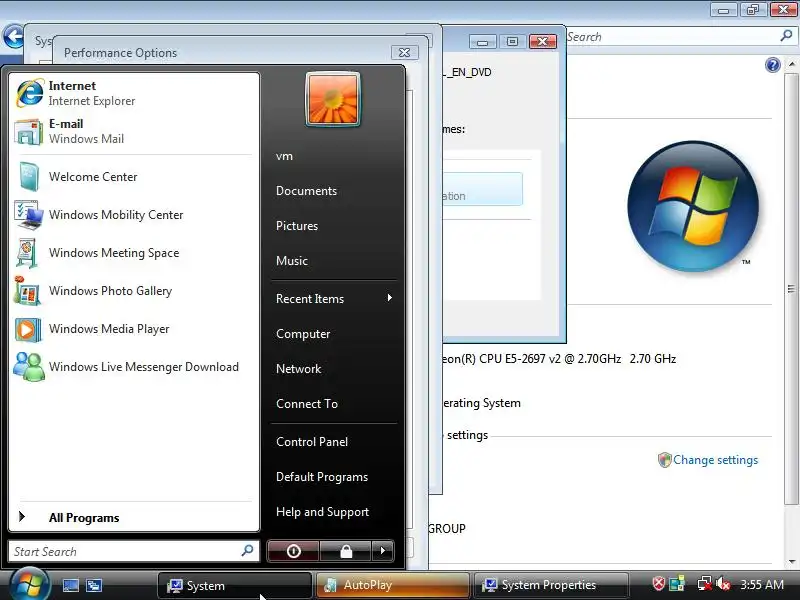Click the Start menu power button

point(293,551)
